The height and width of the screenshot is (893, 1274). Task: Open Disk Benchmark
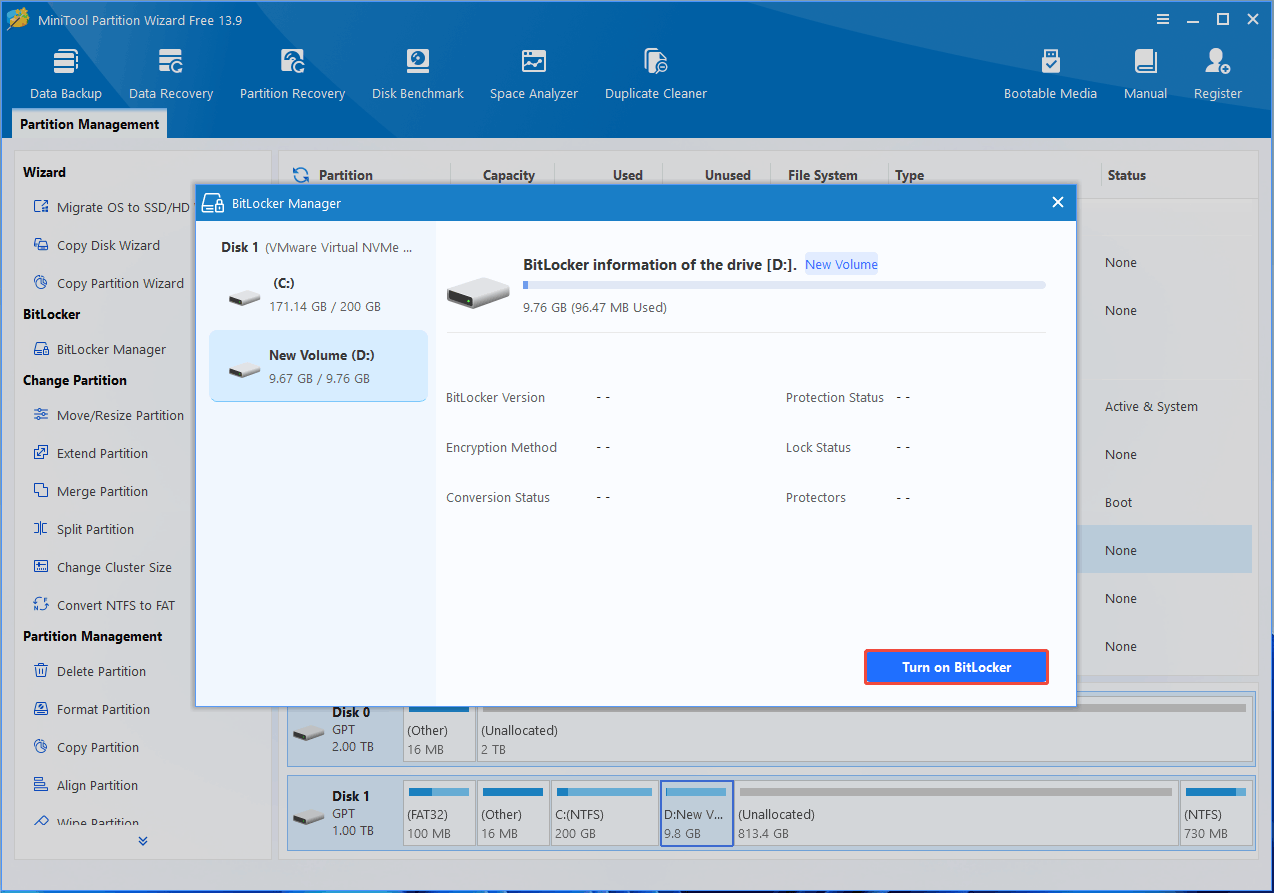(x=418, y=74)
